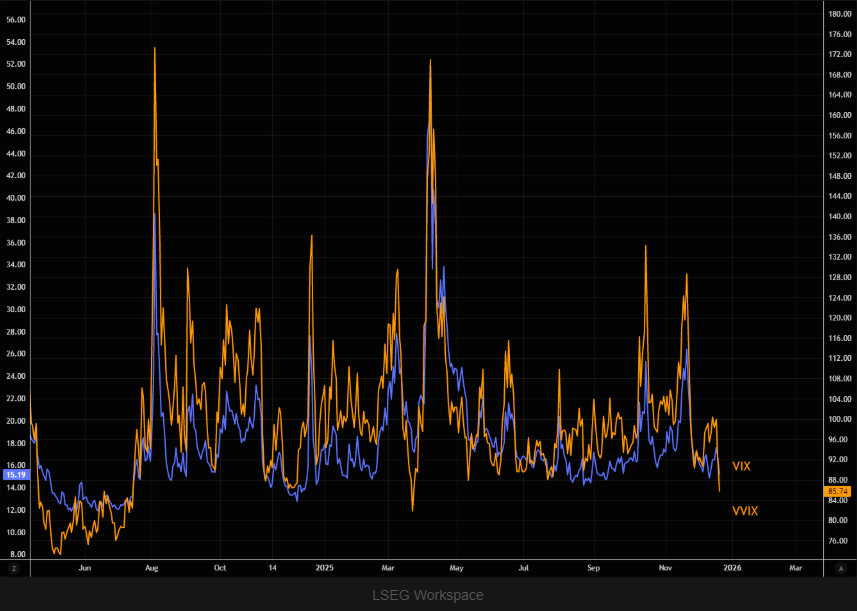Image resolution: width=857 pixels, height=611 pixels.
Task: Select the orange VIX series label
Action: coord(741,466)
